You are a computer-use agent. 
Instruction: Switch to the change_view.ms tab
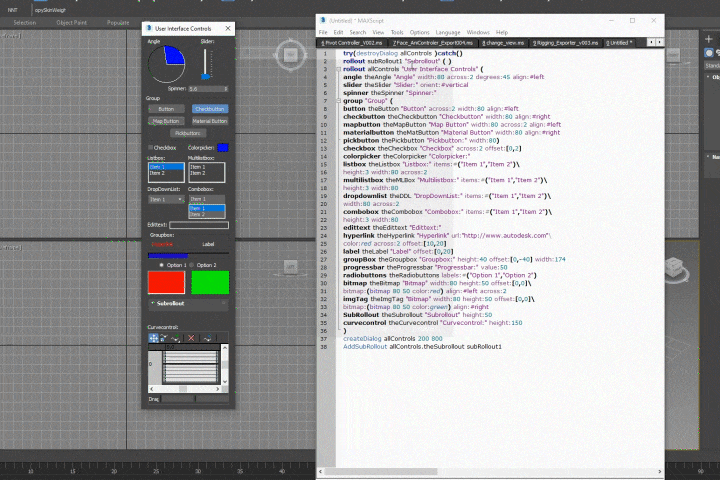(x=503, y=43)
